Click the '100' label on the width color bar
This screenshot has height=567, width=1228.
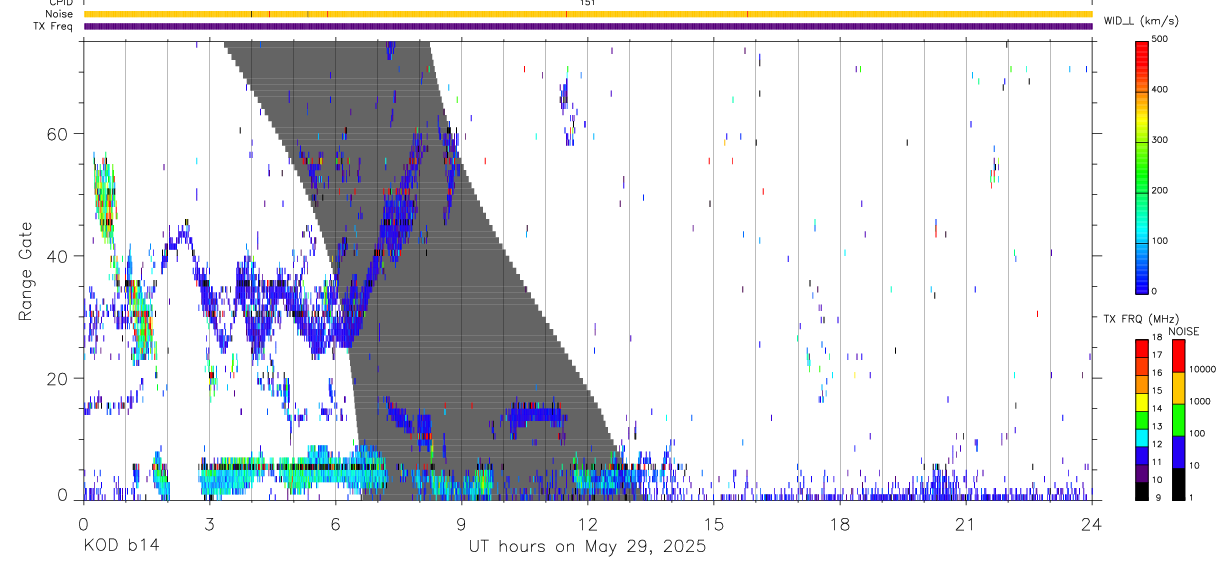click(1159, 241)
